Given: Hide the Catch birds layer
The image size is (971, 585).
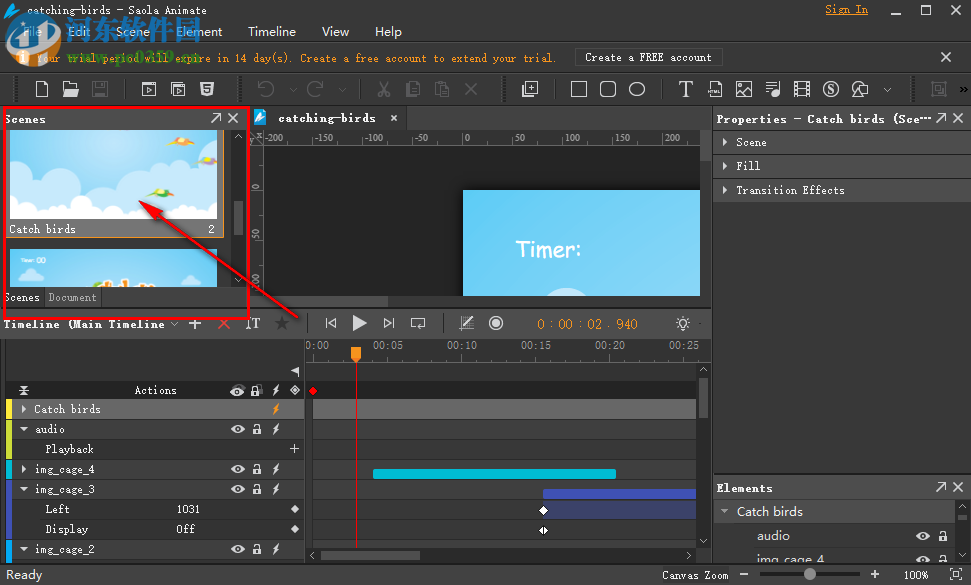Looking at the screenshot, I should (x=238, y=409).
